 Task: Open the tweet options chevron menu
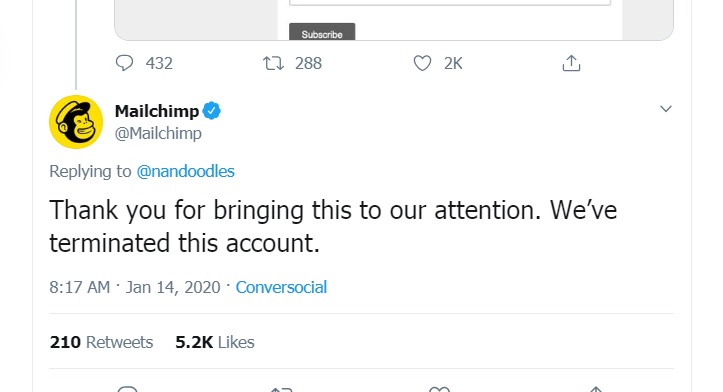pyautogui.click(x=665, y=109)
